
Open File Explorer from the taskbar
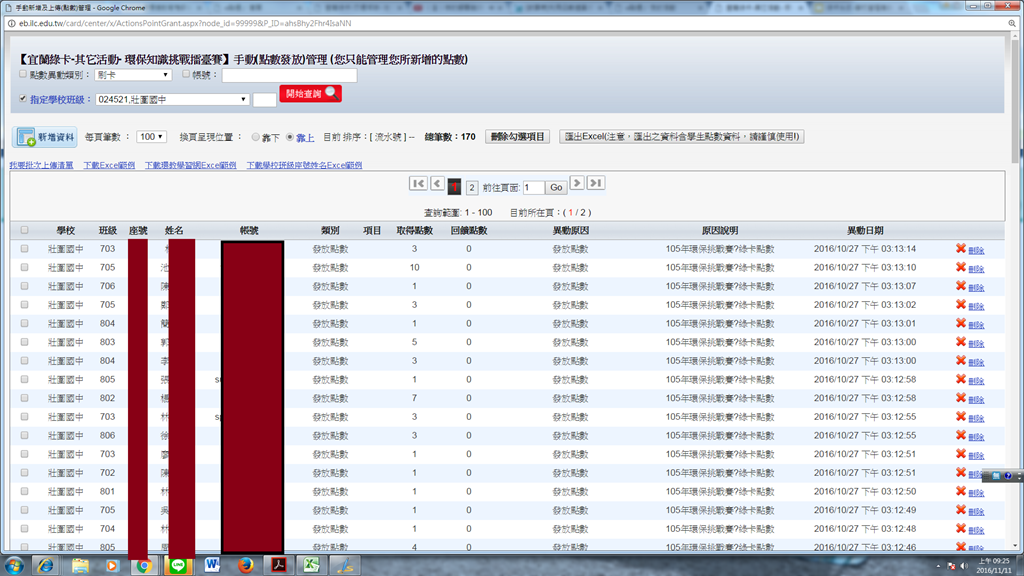point(80,566)
